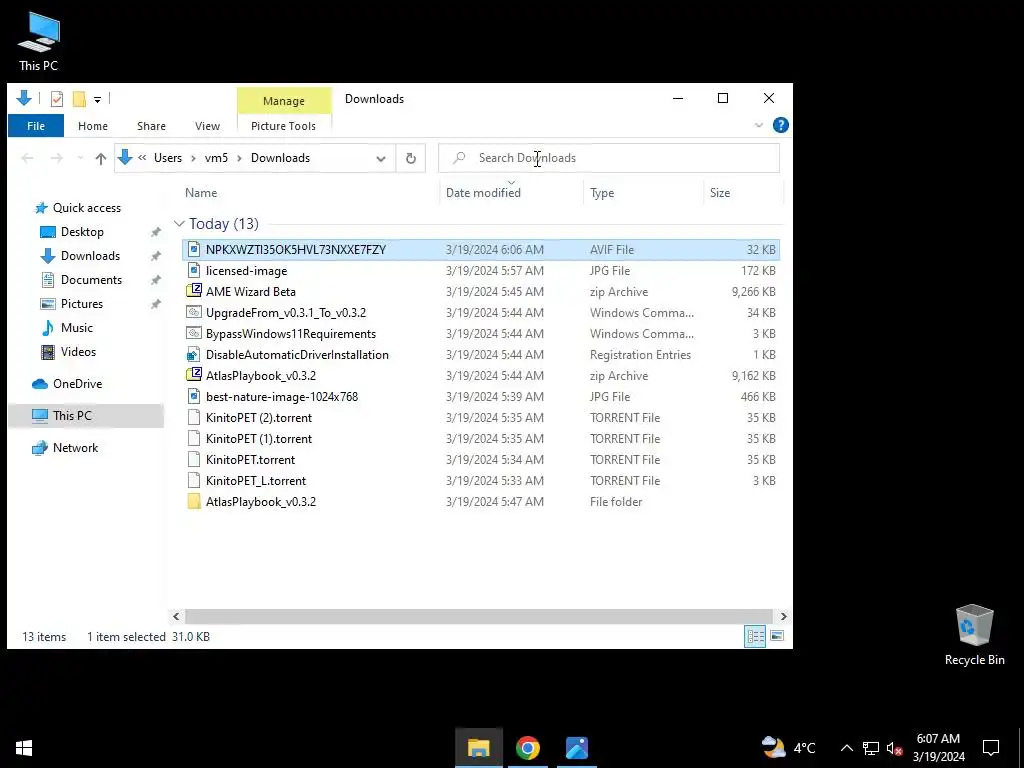Open the Windows Start menu

(x=24, y=748)
